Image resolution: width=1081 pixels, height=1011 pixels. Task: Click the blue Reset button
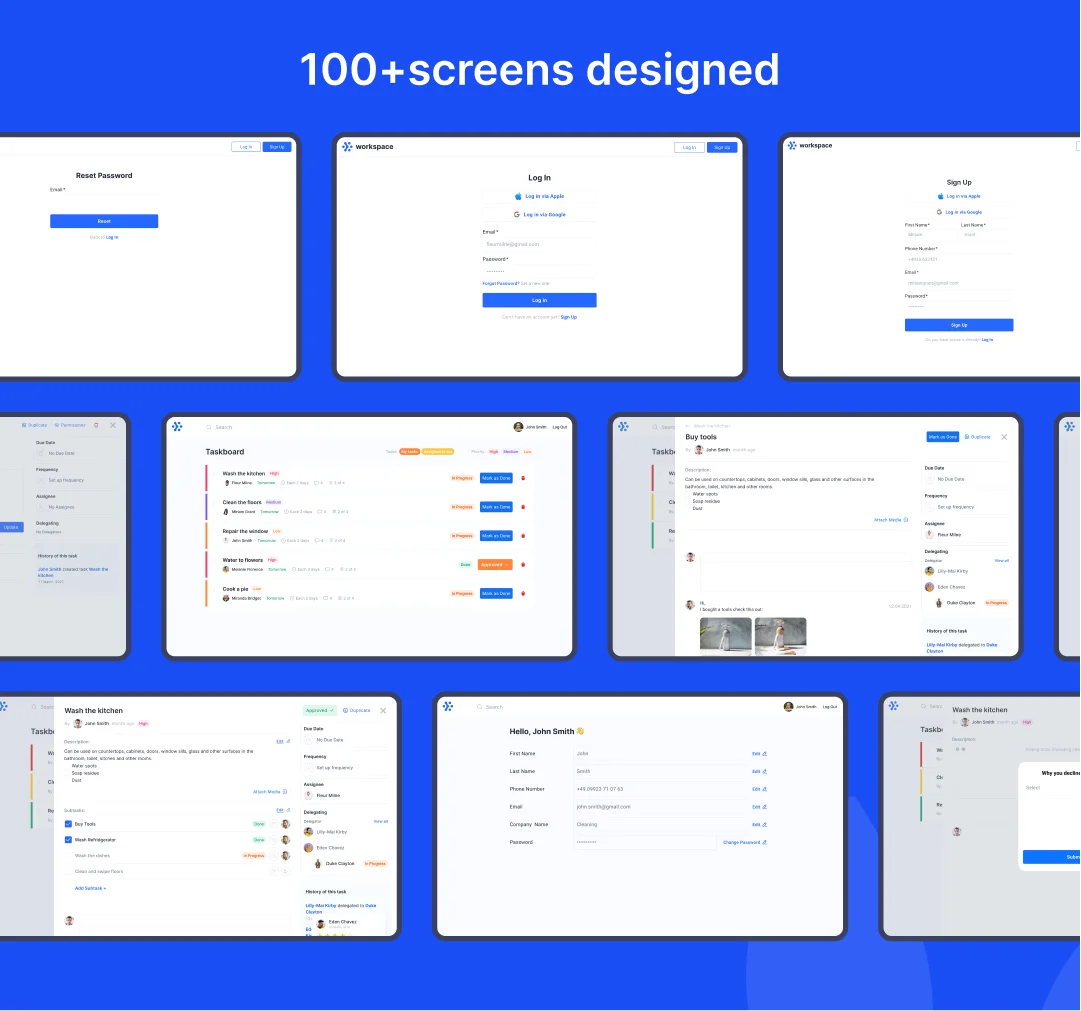click(x=104, y=221)
